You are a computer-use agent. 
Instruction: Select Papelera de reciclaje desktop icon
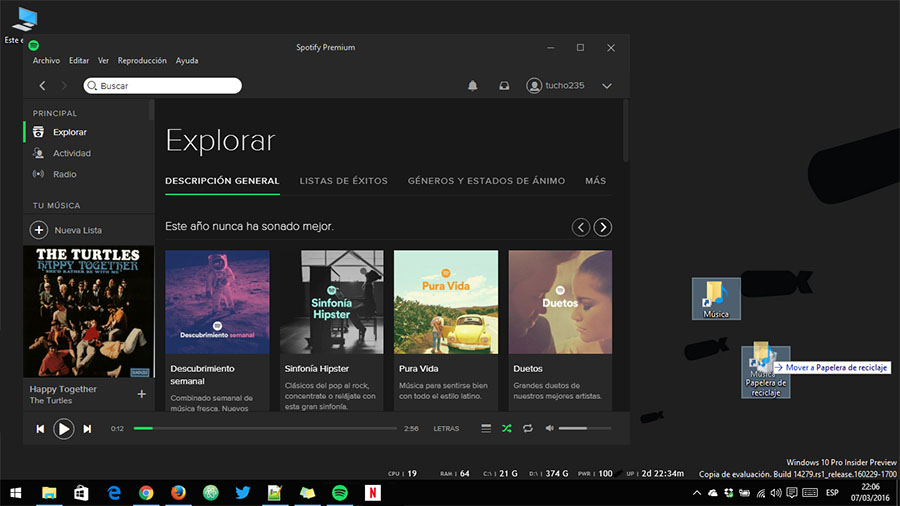point(766,372)
